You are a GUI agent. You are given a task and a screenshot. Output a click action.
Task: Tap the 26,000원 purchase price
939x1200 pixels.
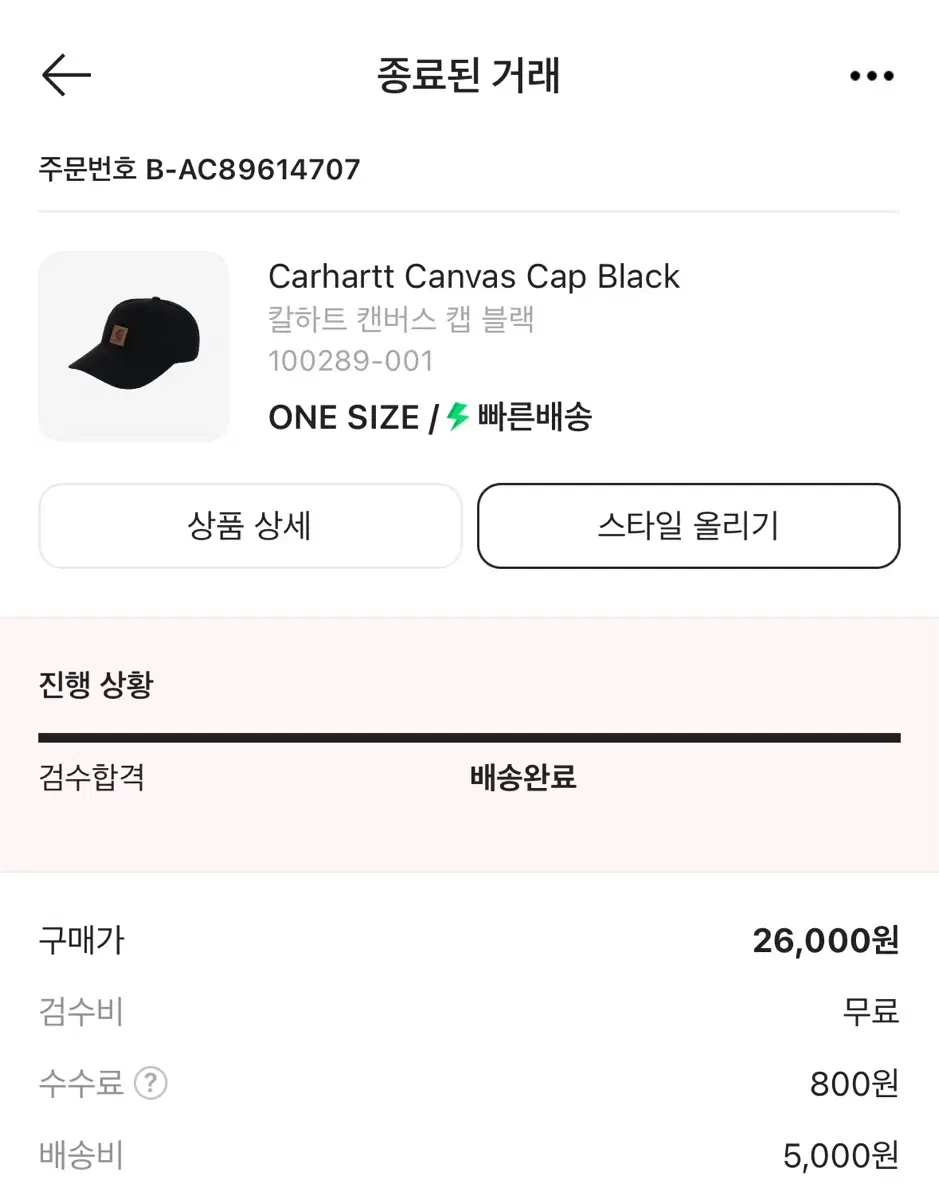point(826,940)
